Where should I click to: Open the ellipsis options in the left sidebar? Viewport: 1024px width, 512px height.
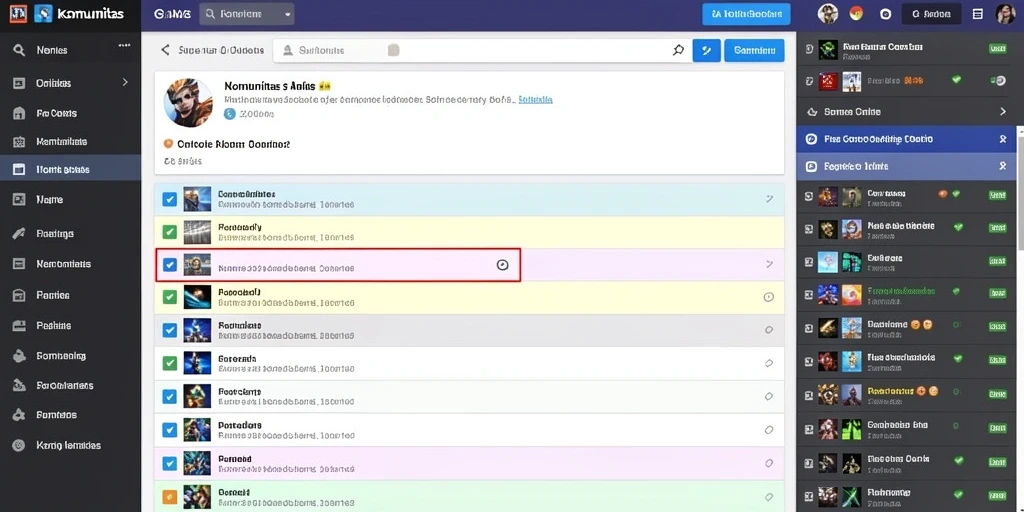tap(124, 46)
